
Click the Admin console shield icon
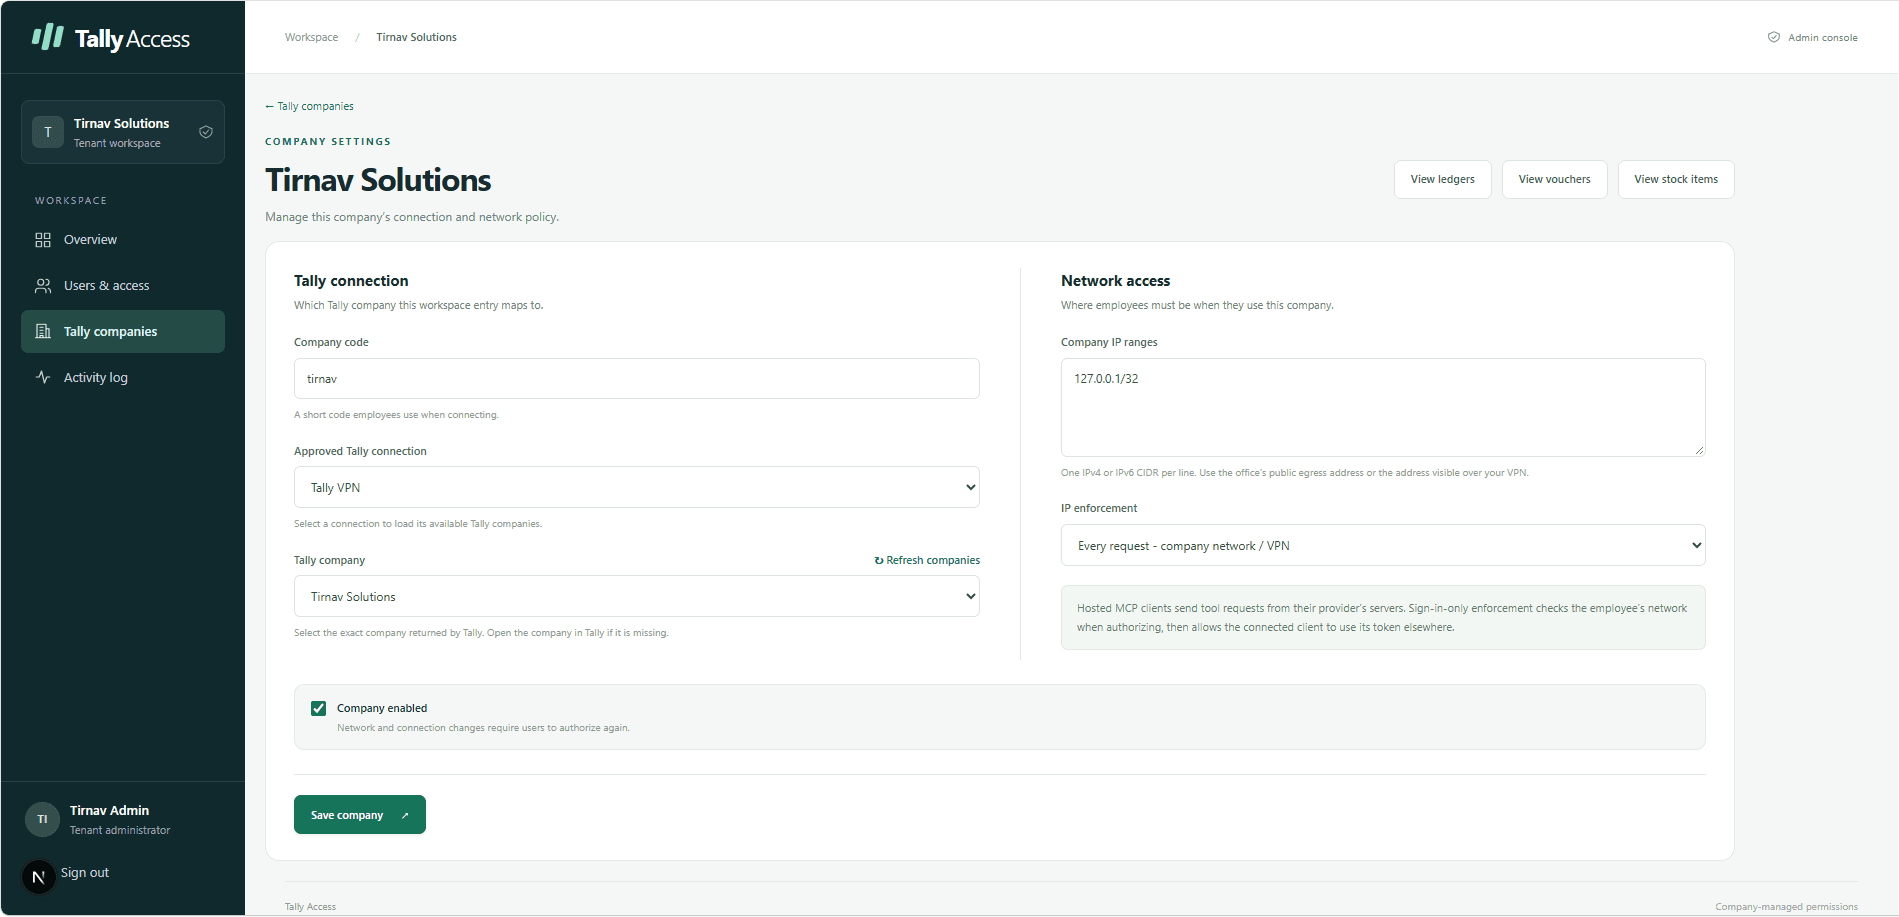[x=1774, y=37]
